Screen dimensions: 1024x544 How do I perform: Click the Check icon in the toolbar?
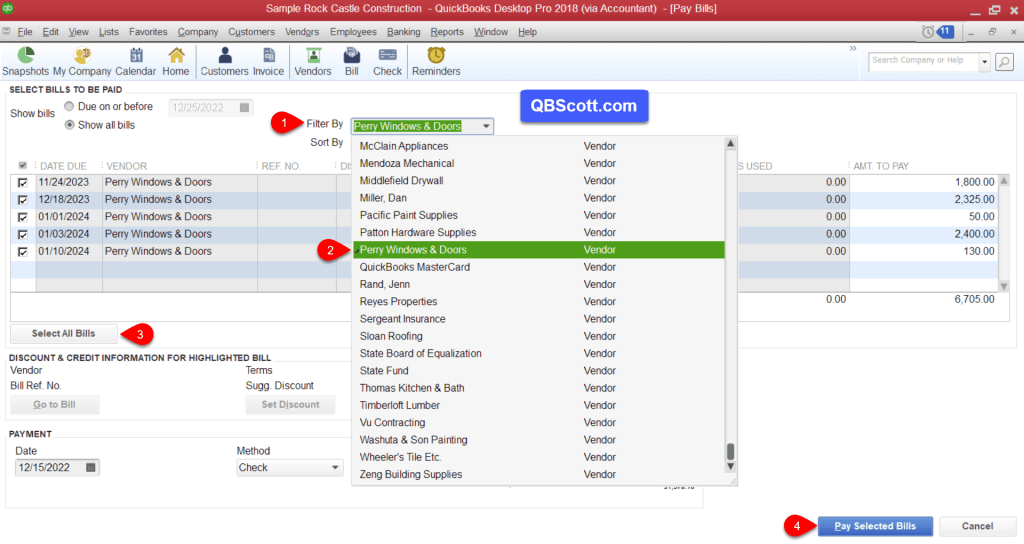point(387,61)
